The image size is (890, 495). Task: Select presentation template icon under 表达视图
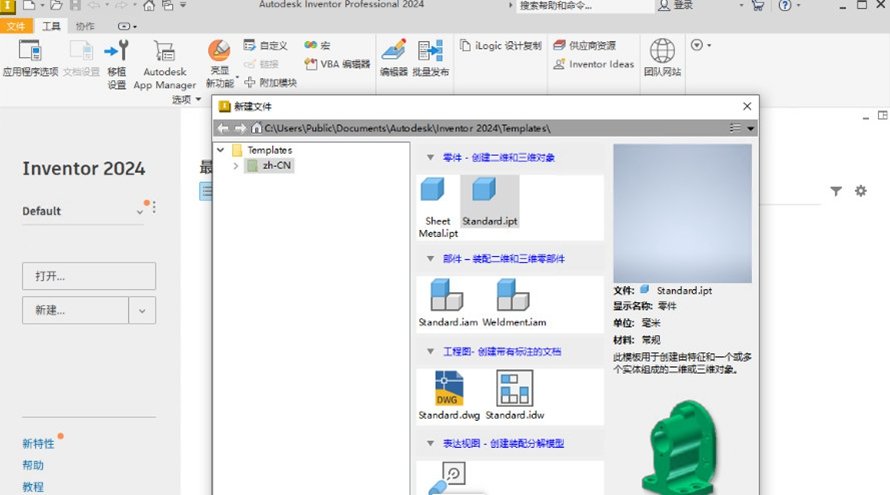pyautogui.click(x=447, y=477)
